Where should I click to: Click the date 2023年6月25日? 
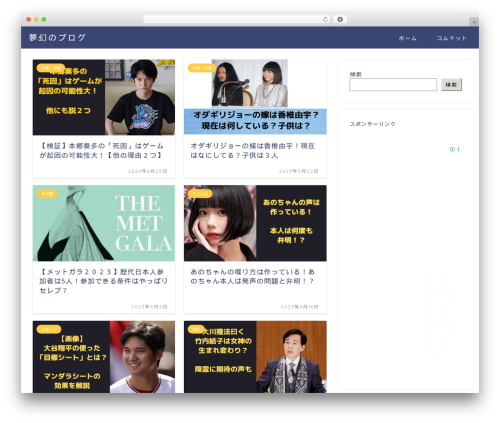(148, 171)
